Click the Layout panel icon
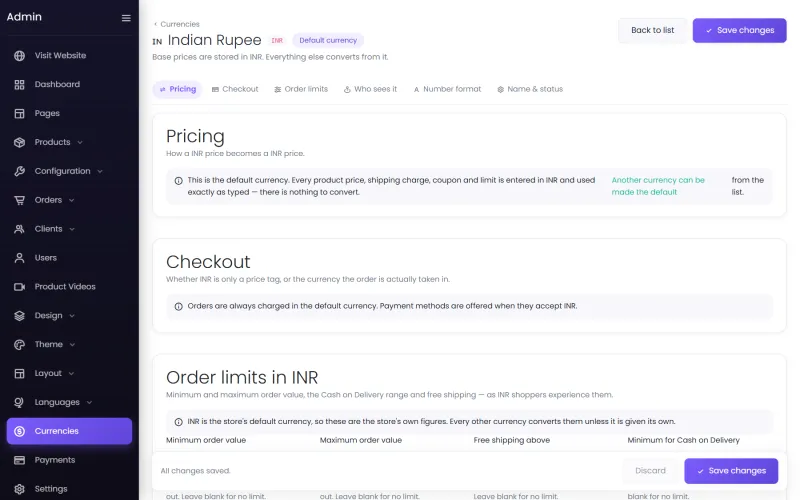This screenshot has height=500, width=800. pyautogui.click(x=19, y=373)
